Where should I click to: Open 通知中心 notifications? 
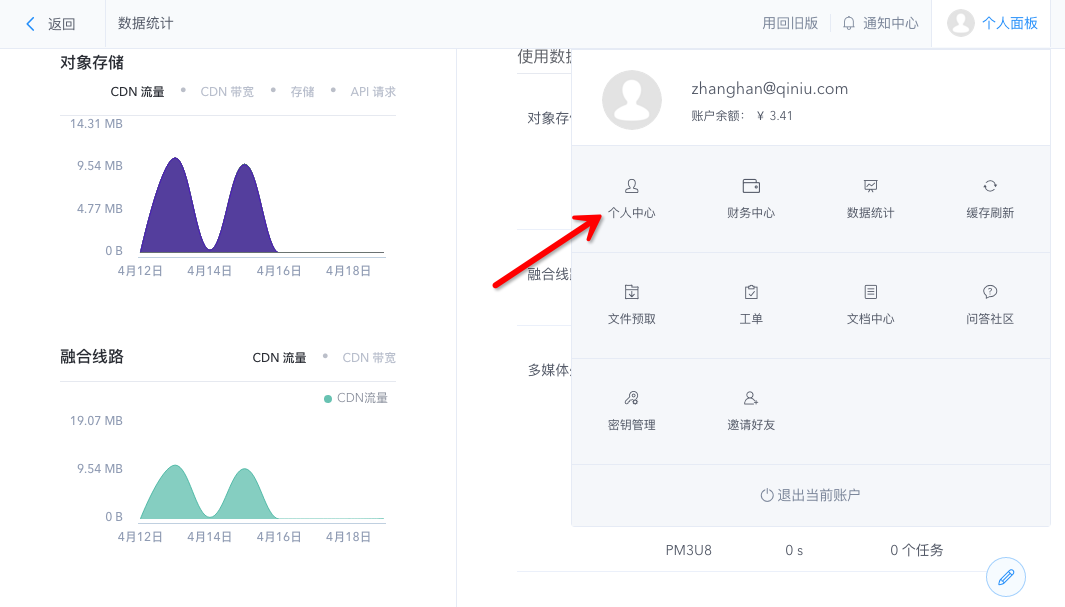(880, 23)
